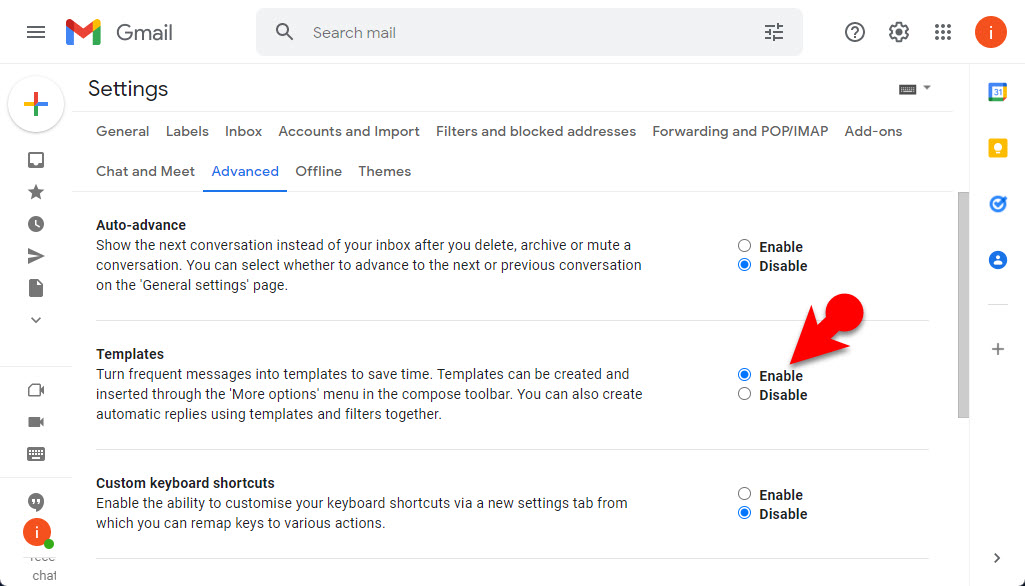Open the main menu hamburger icon

click(36, 32)
